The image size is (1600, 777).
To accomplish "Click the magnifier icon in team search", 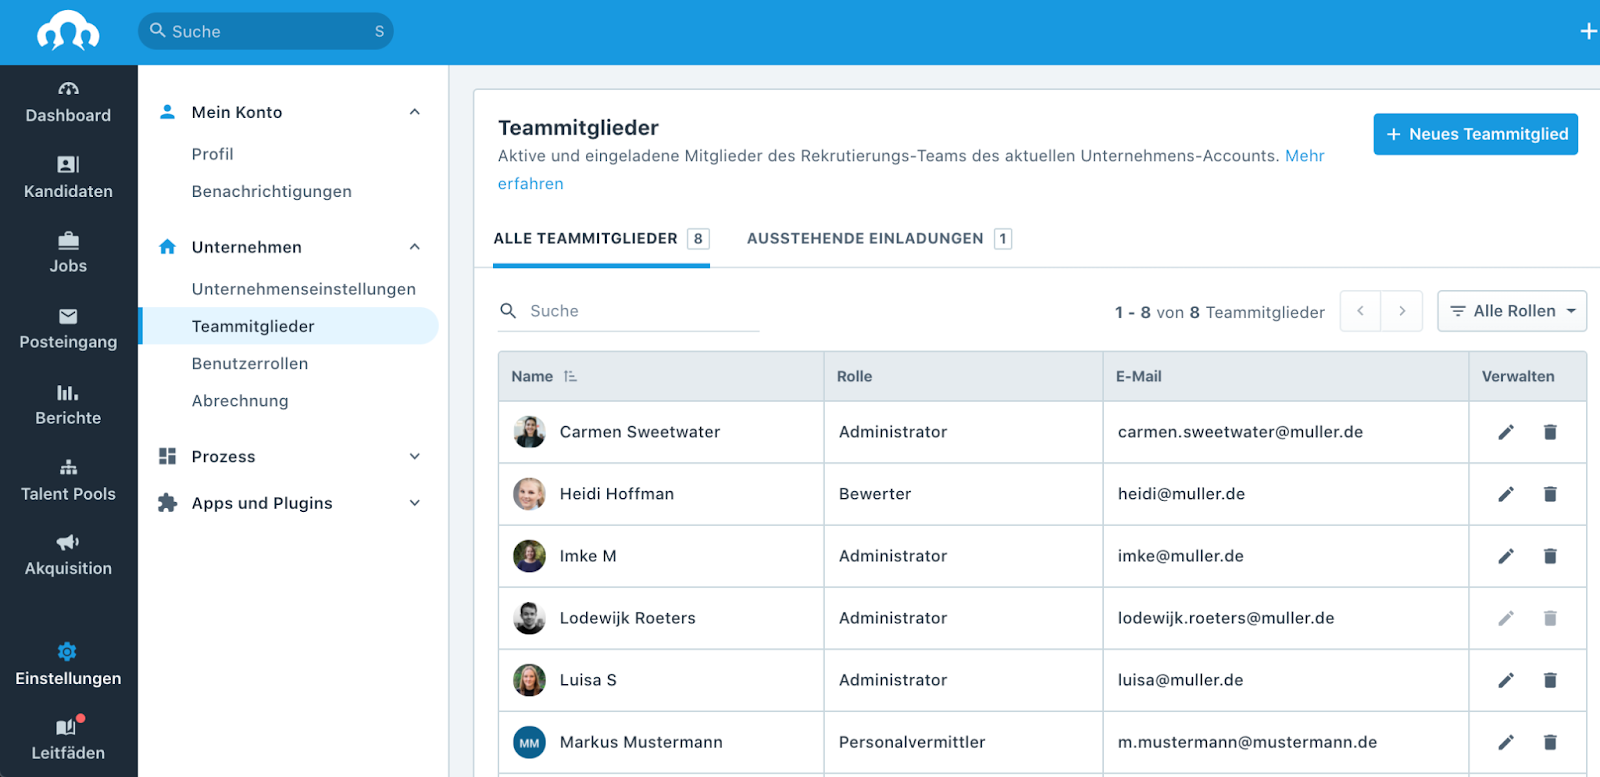I will pyautogui.click(x=508, y=311).
